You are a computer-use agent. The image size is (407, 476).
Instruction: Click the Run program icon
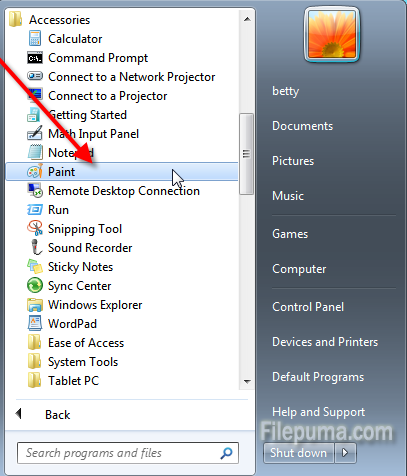pyautogui.click(x=35, y=210)
